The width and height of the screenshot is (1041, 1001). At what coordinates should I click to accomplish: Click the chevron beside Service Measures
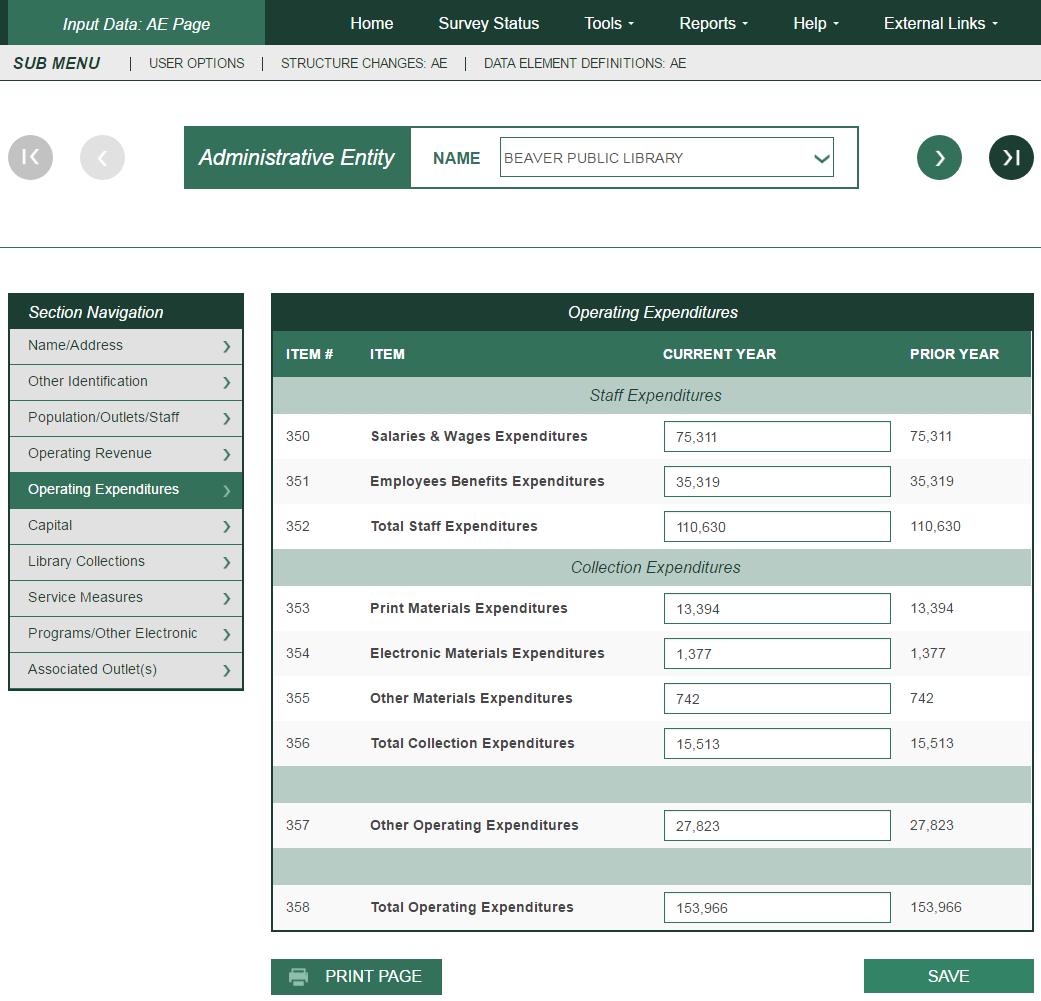point(227,598)
